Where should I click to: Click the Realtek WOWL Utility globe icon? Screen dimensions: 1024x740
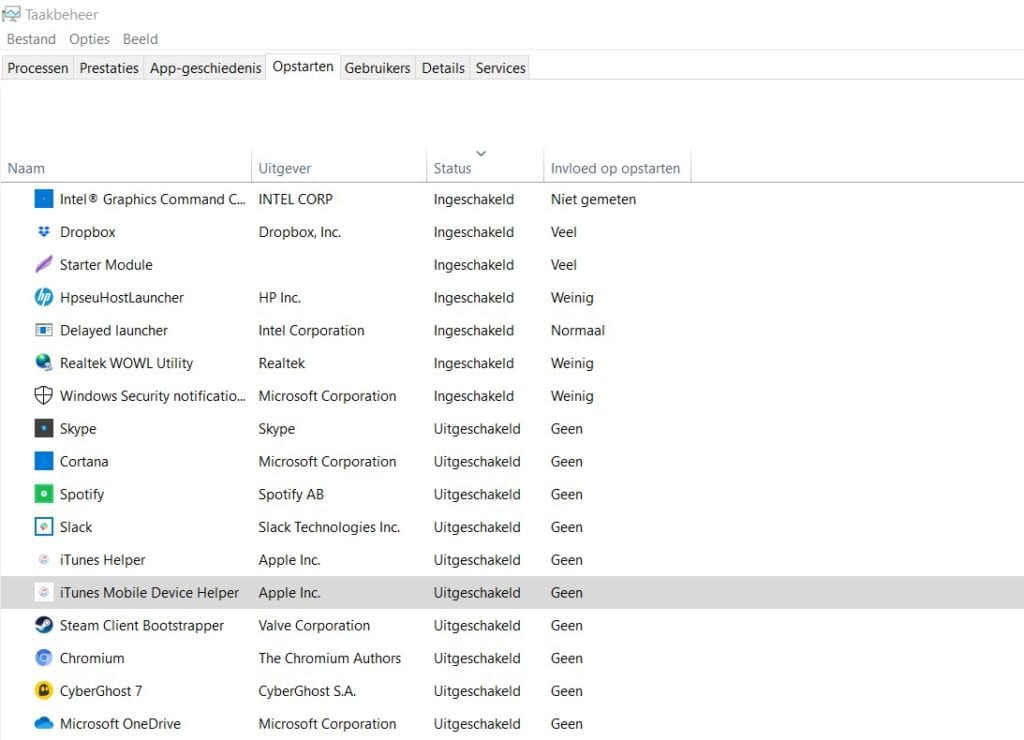pos(44,362)
